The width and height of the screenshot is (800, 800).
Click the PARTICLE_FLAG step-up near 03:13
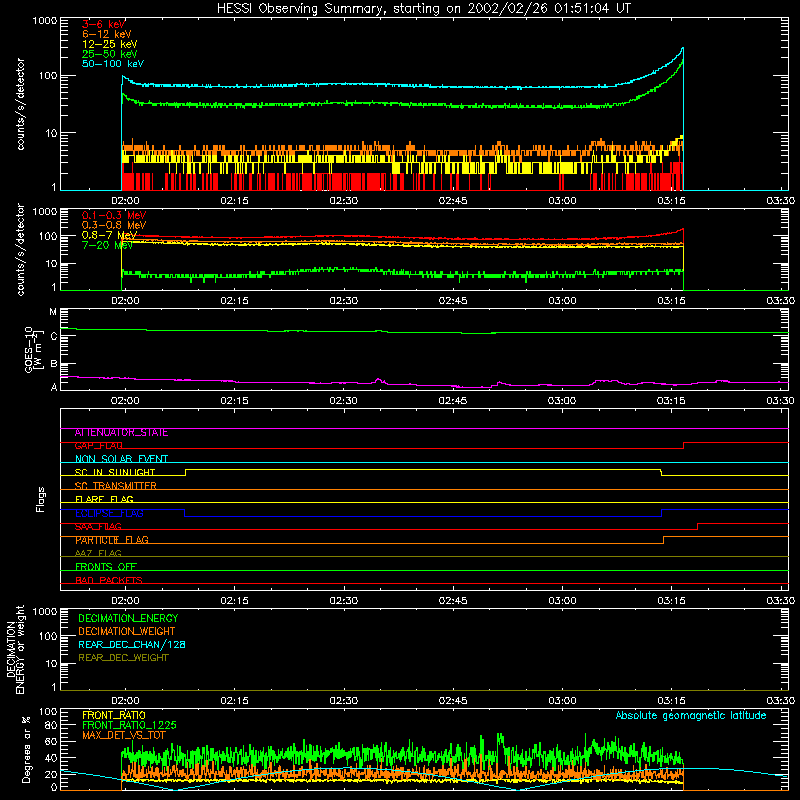[x=664, y=540]
